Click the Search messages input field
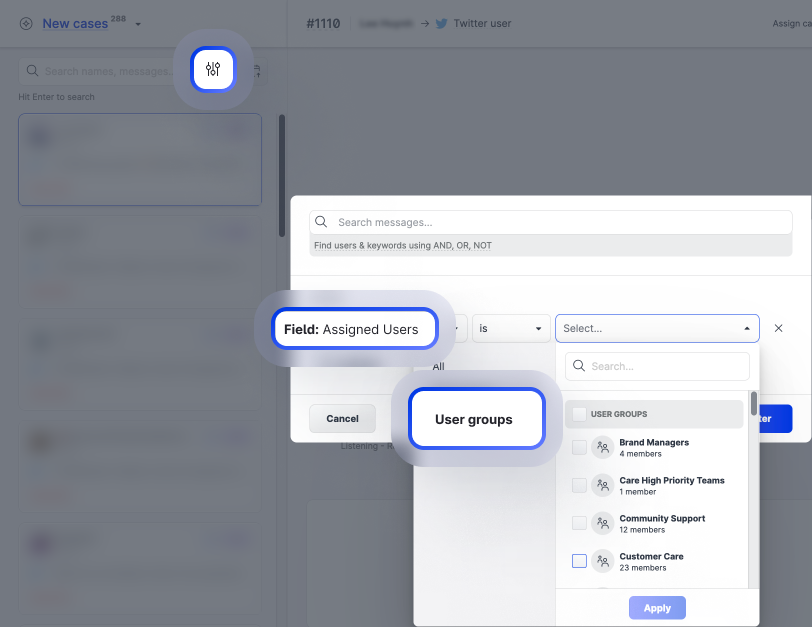The height and width of the screenshot is (627, 812). tap(550, 223)
